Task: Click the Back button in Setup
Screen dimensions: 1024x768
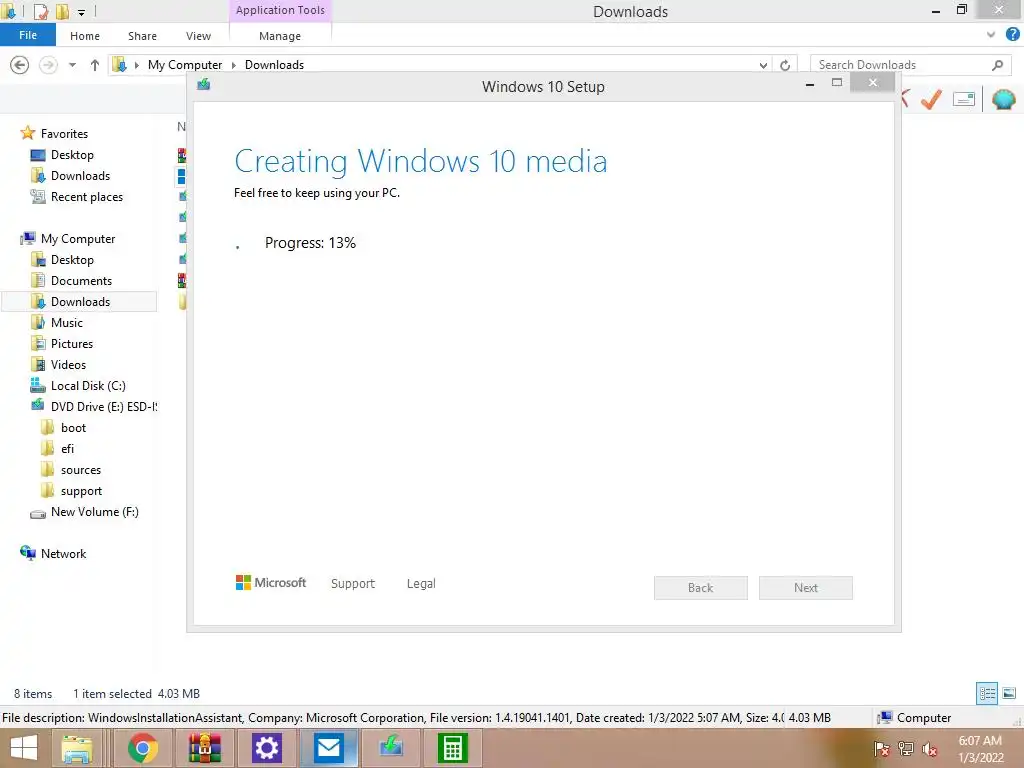Action: [x=700, y=588]
